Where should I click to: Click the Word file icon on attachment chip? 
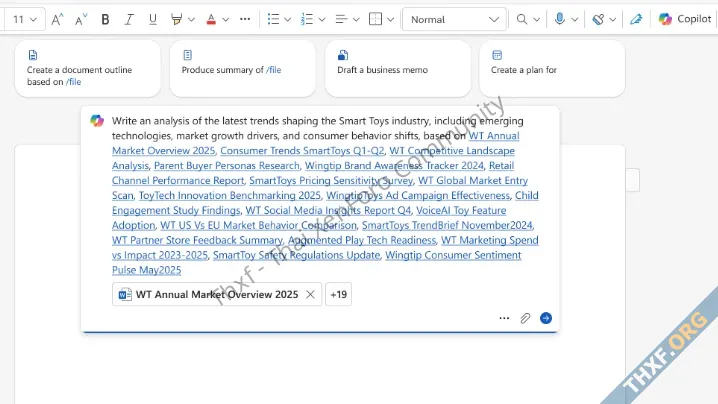click(125, 295)
